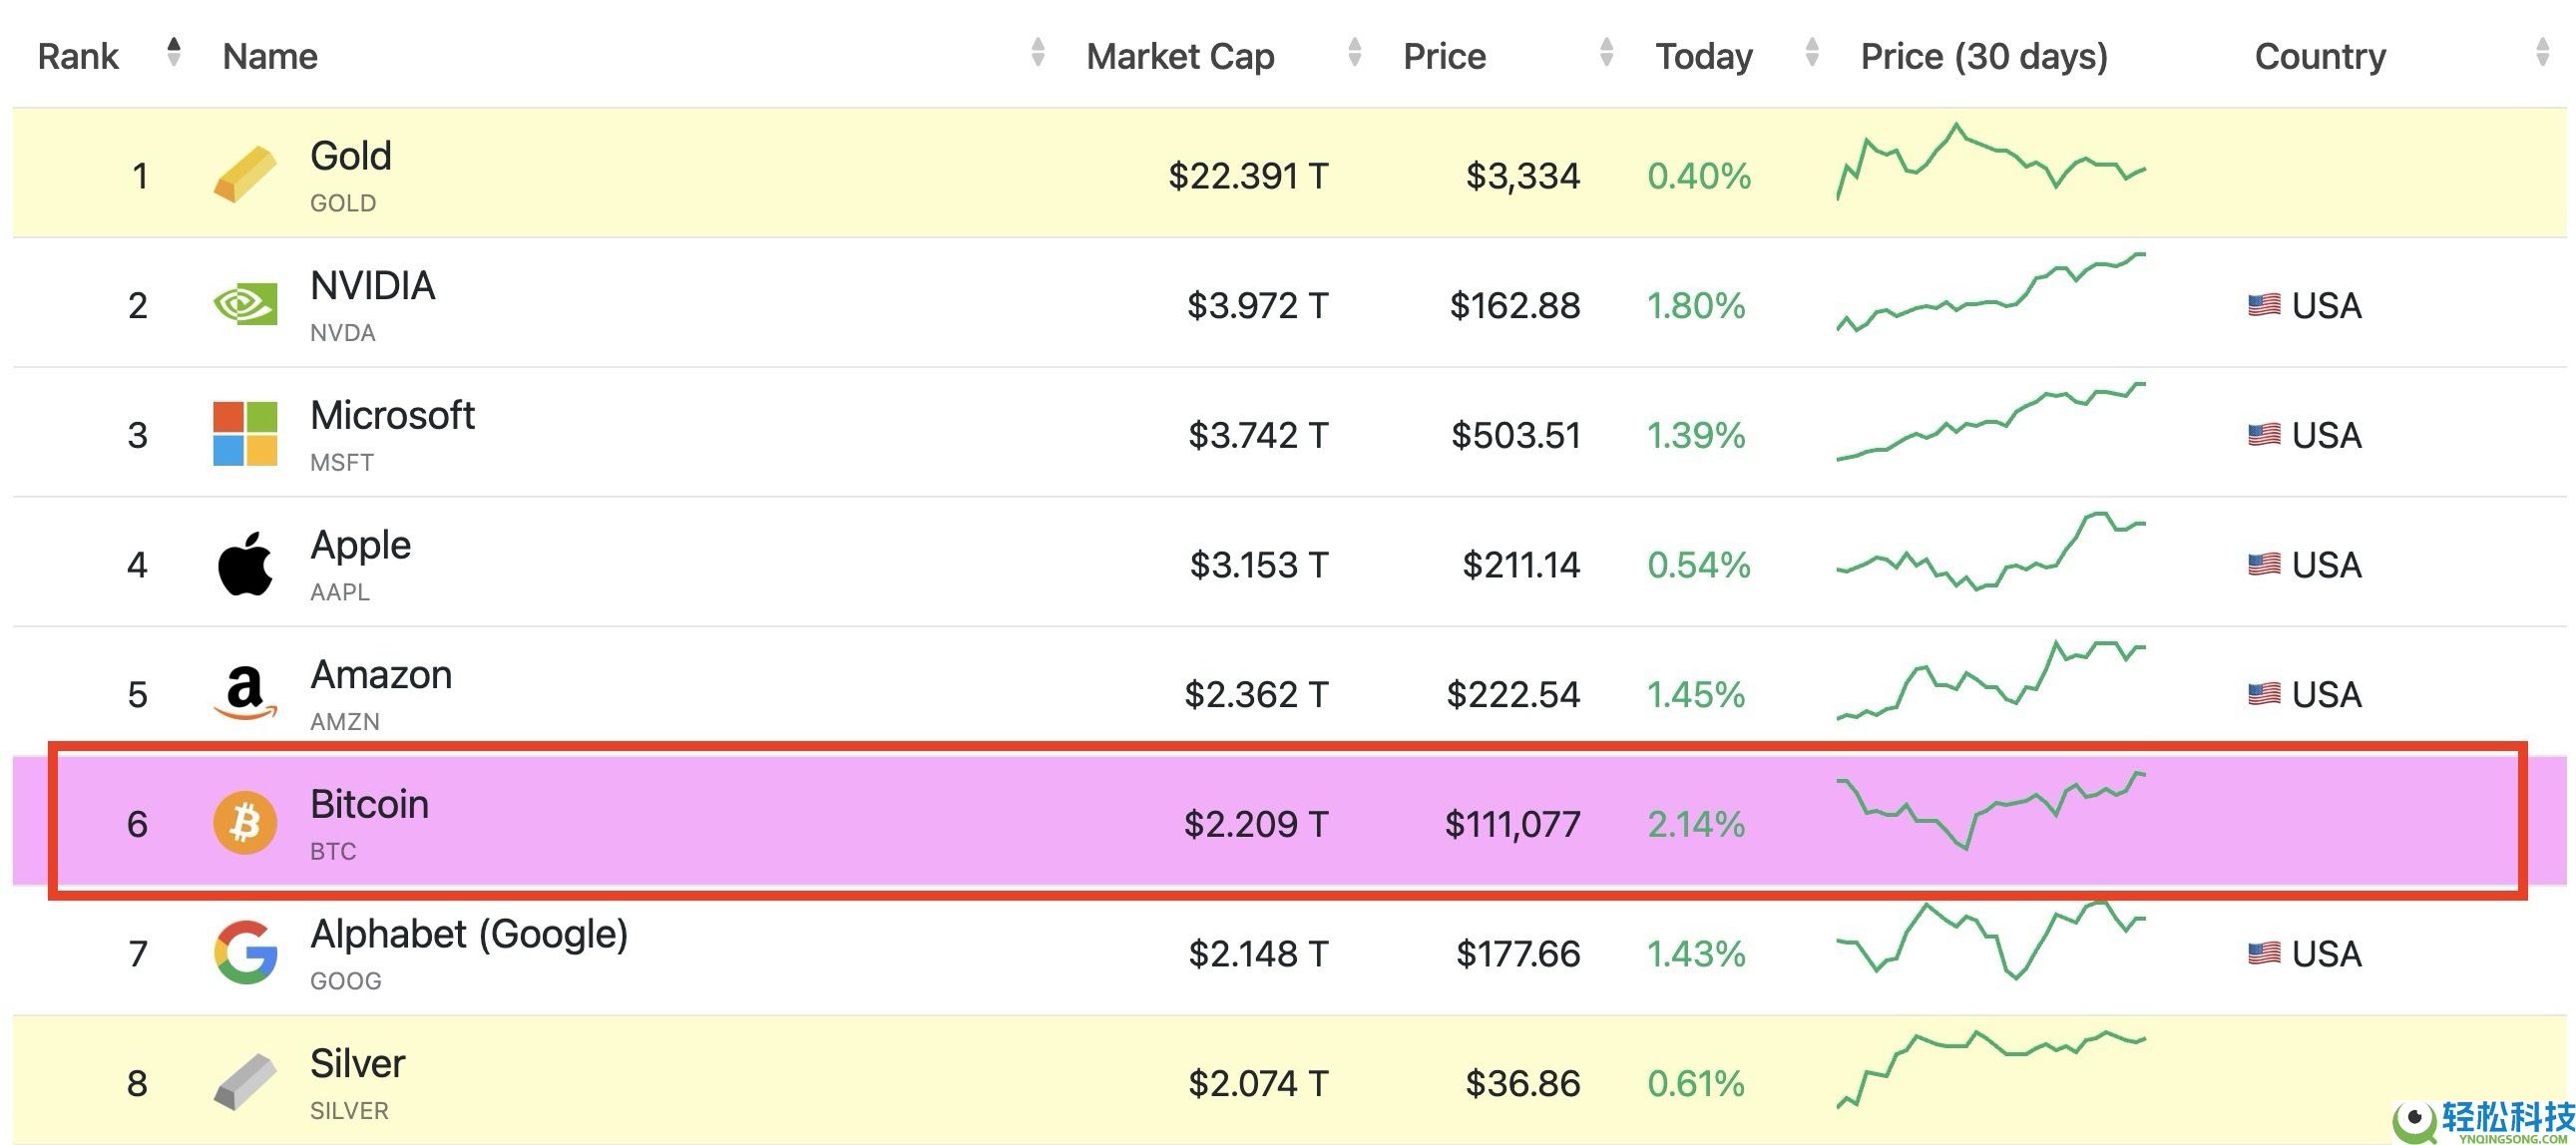Open the Silver name link
Image resolution: width=2576 pixels, height=1145 pixels.
click(x=357, y=1063)
